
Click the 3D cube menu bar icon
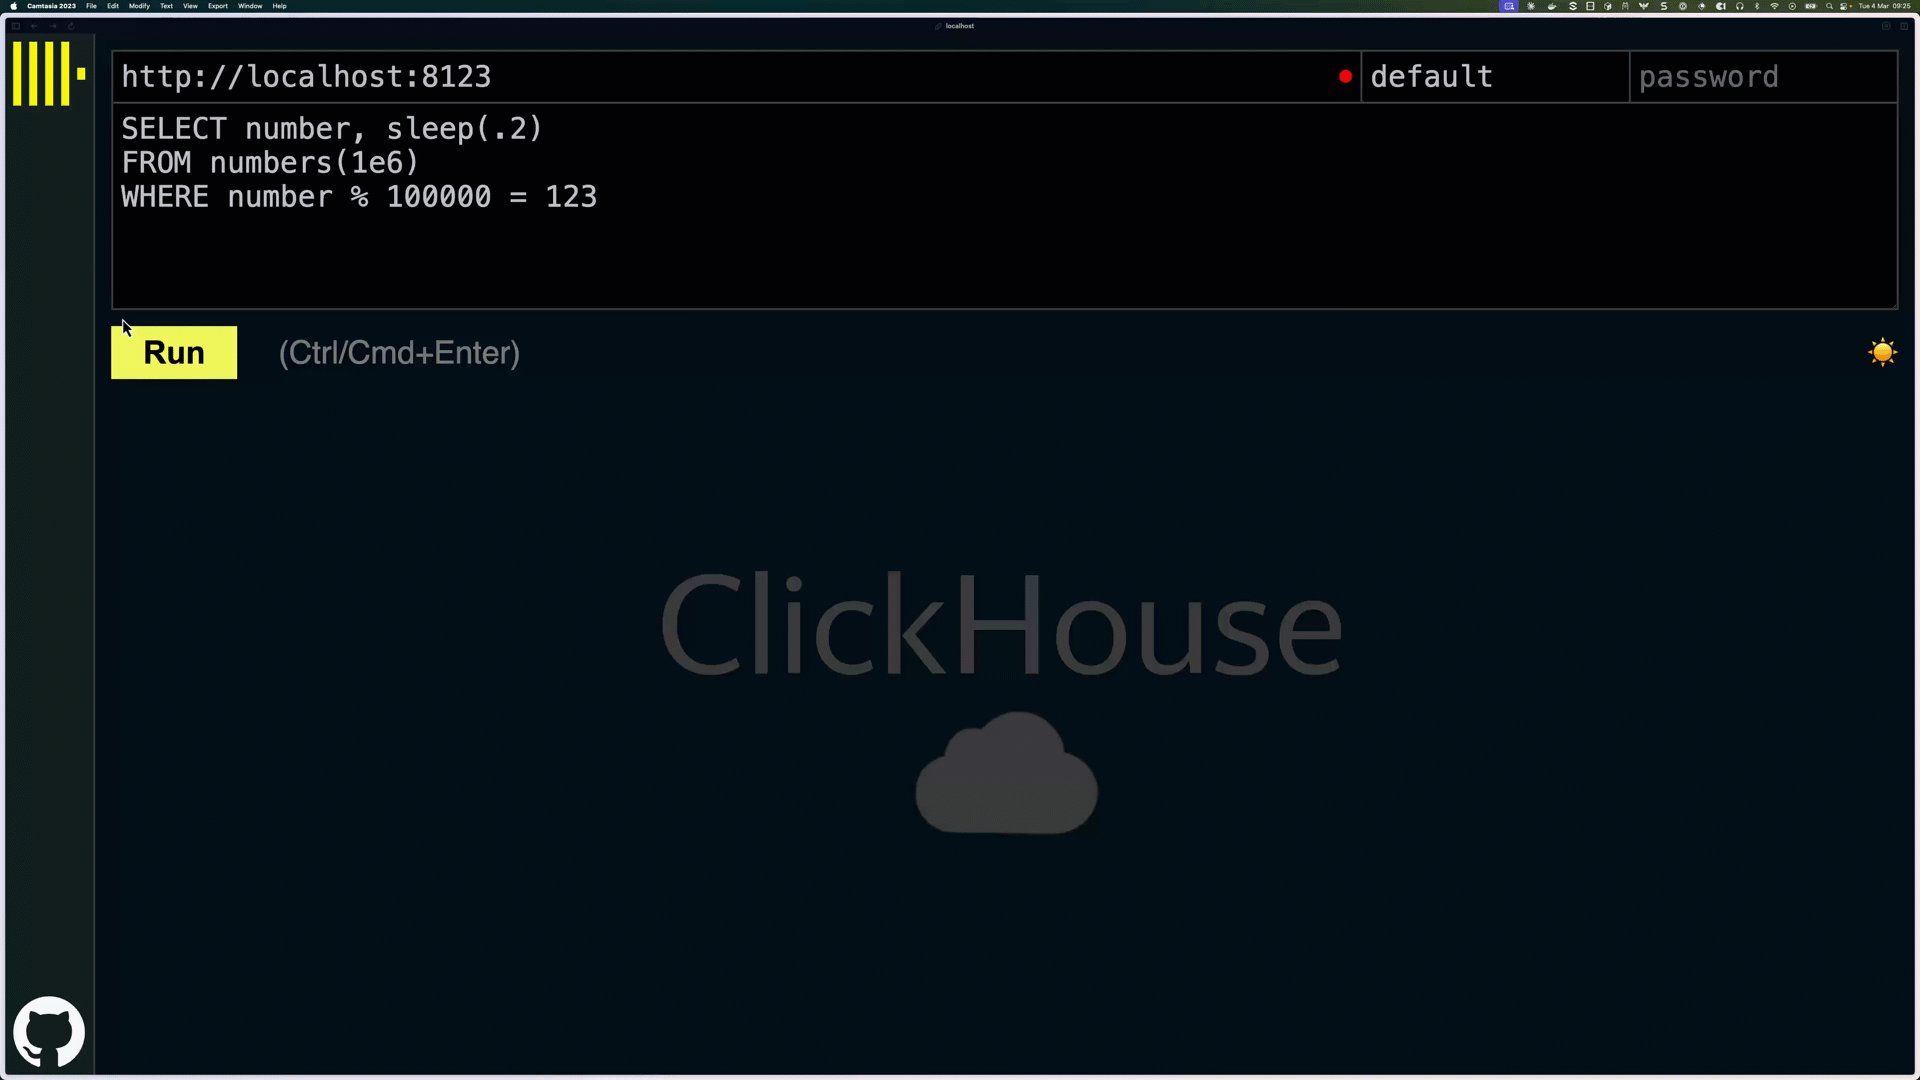pos(1608,6)
